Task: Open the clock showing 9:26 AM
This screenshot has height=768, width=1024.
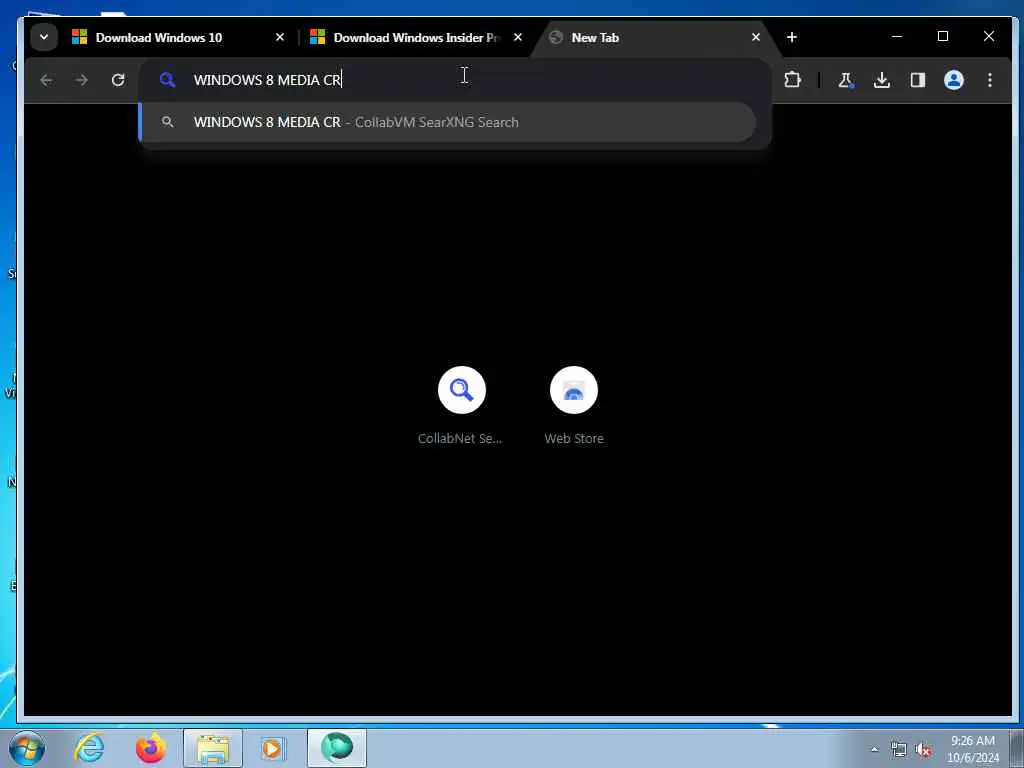Action: (x=973, y=749)
